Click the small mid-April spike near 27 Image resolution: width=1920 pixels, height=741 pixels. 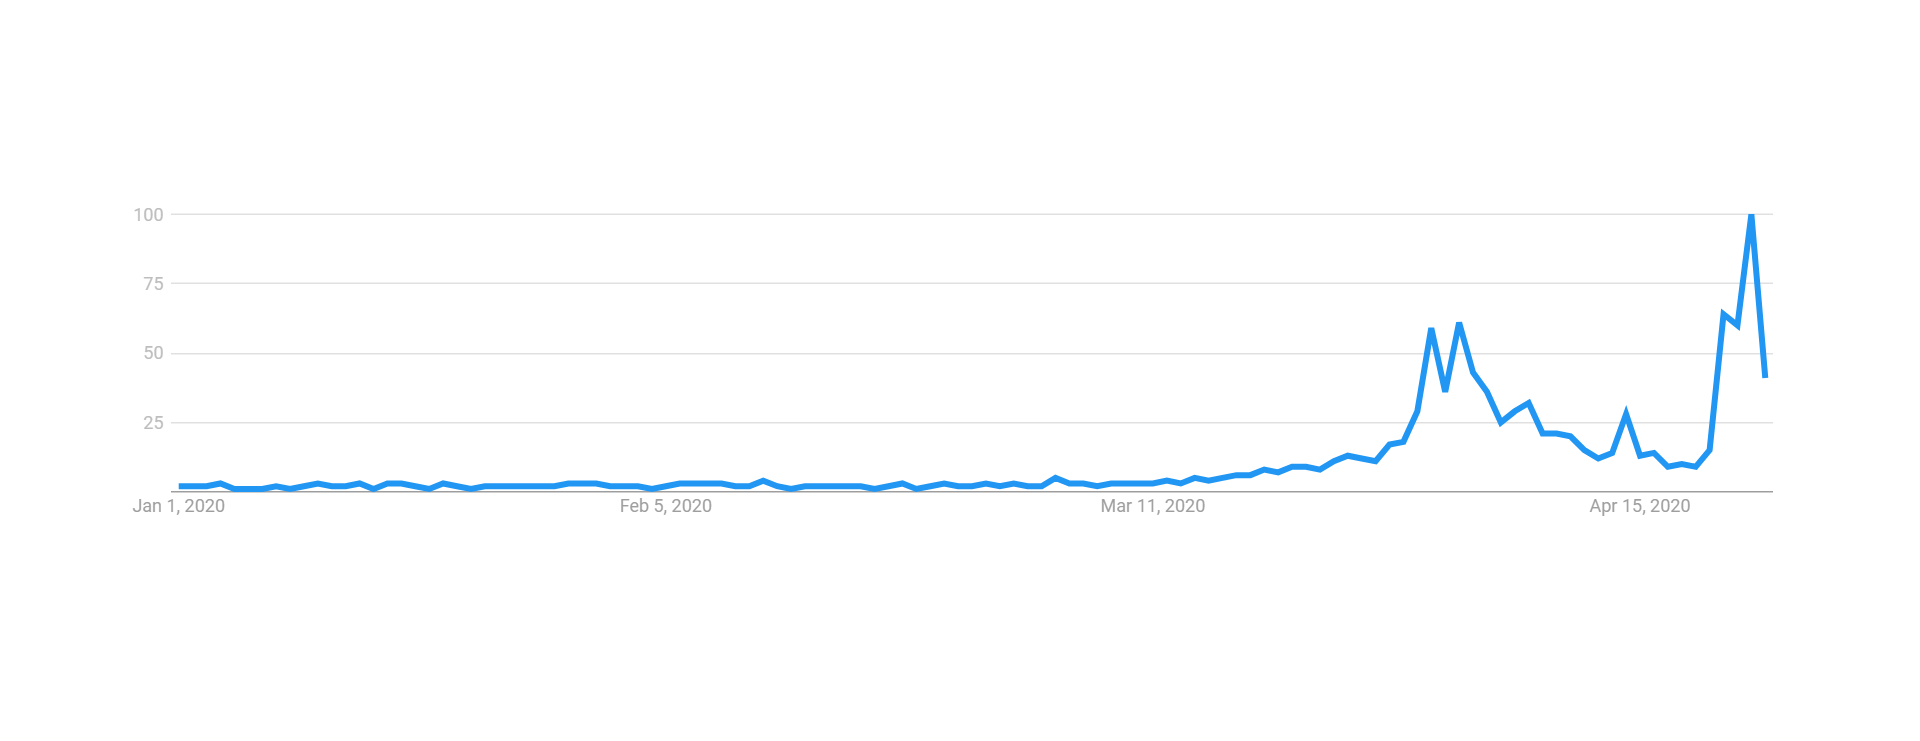coord(1626,414)
